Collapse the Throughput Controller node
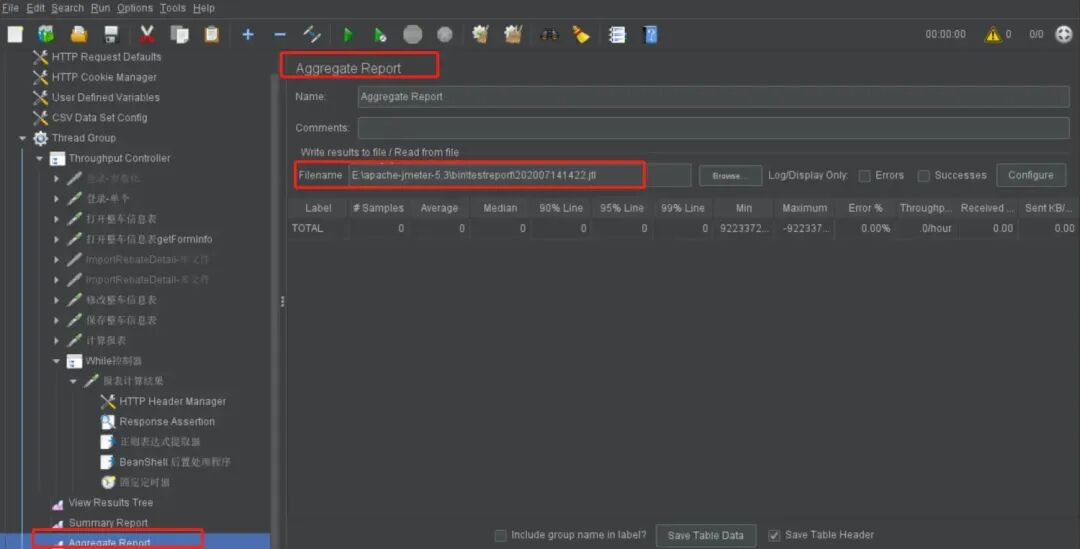 click(39, 158)
